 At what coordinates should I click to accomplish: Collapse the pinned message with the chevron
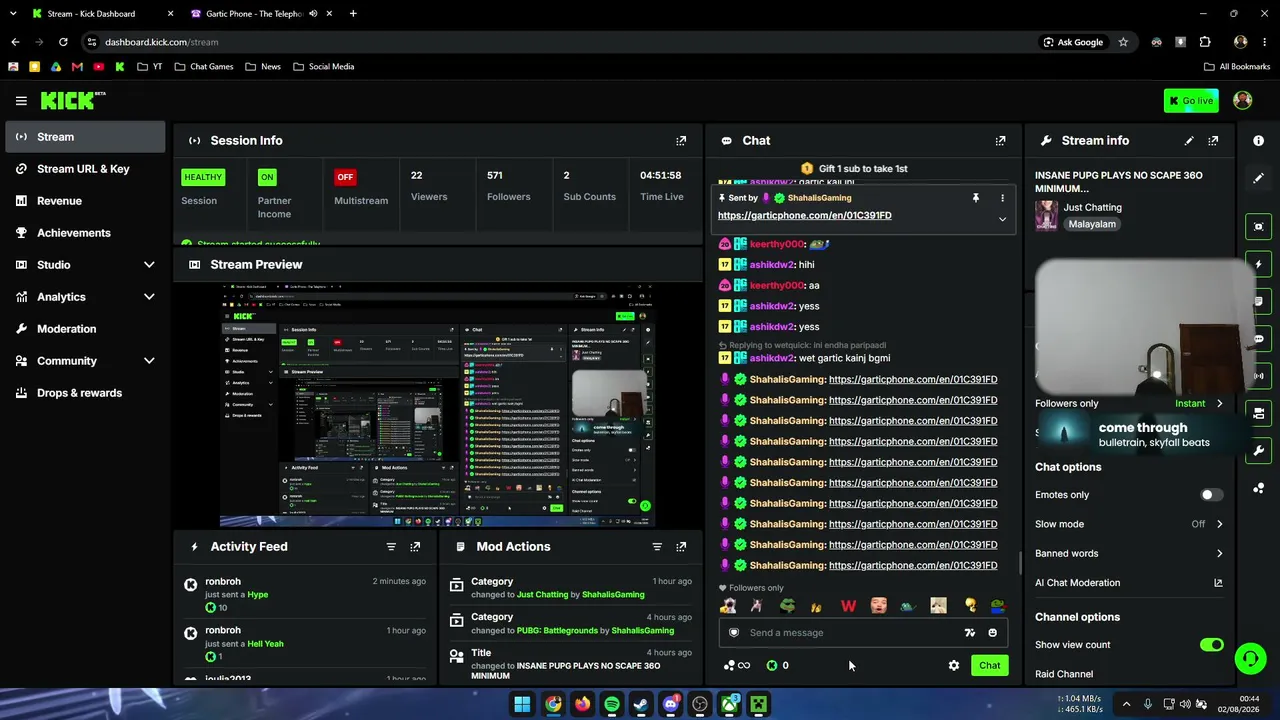1002,219
